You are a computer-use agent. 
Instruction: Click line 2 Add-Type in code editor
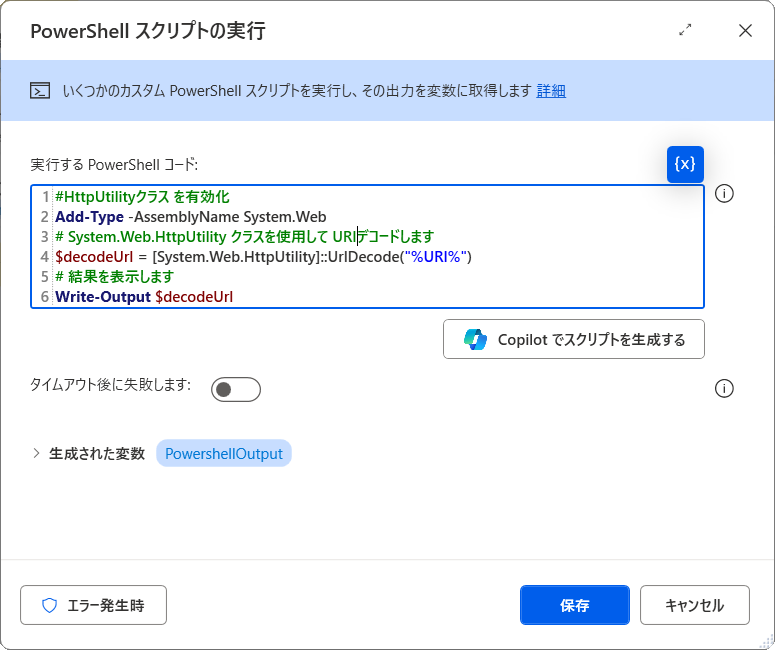click(89, 217)
